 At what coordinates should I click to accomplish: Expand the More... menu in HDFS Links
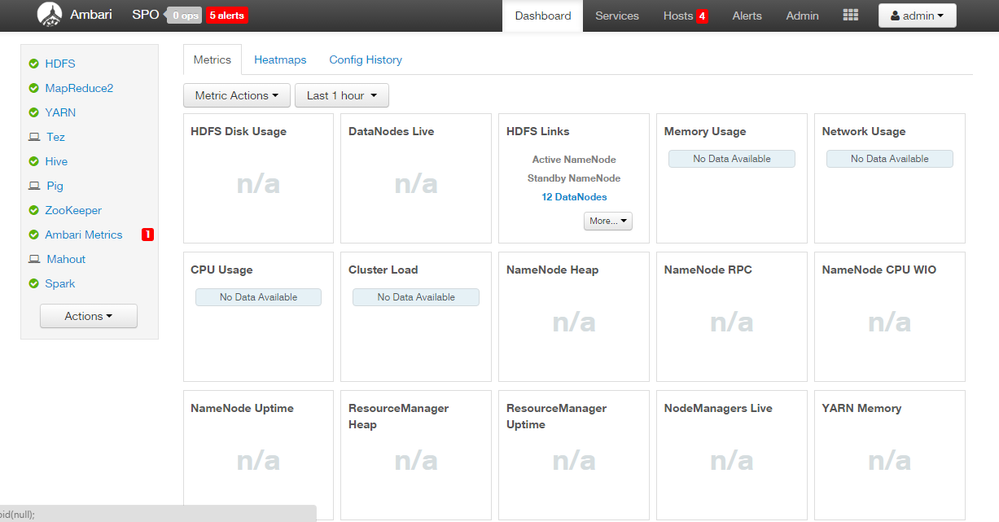pyautogui.click(x=608, y=221)
